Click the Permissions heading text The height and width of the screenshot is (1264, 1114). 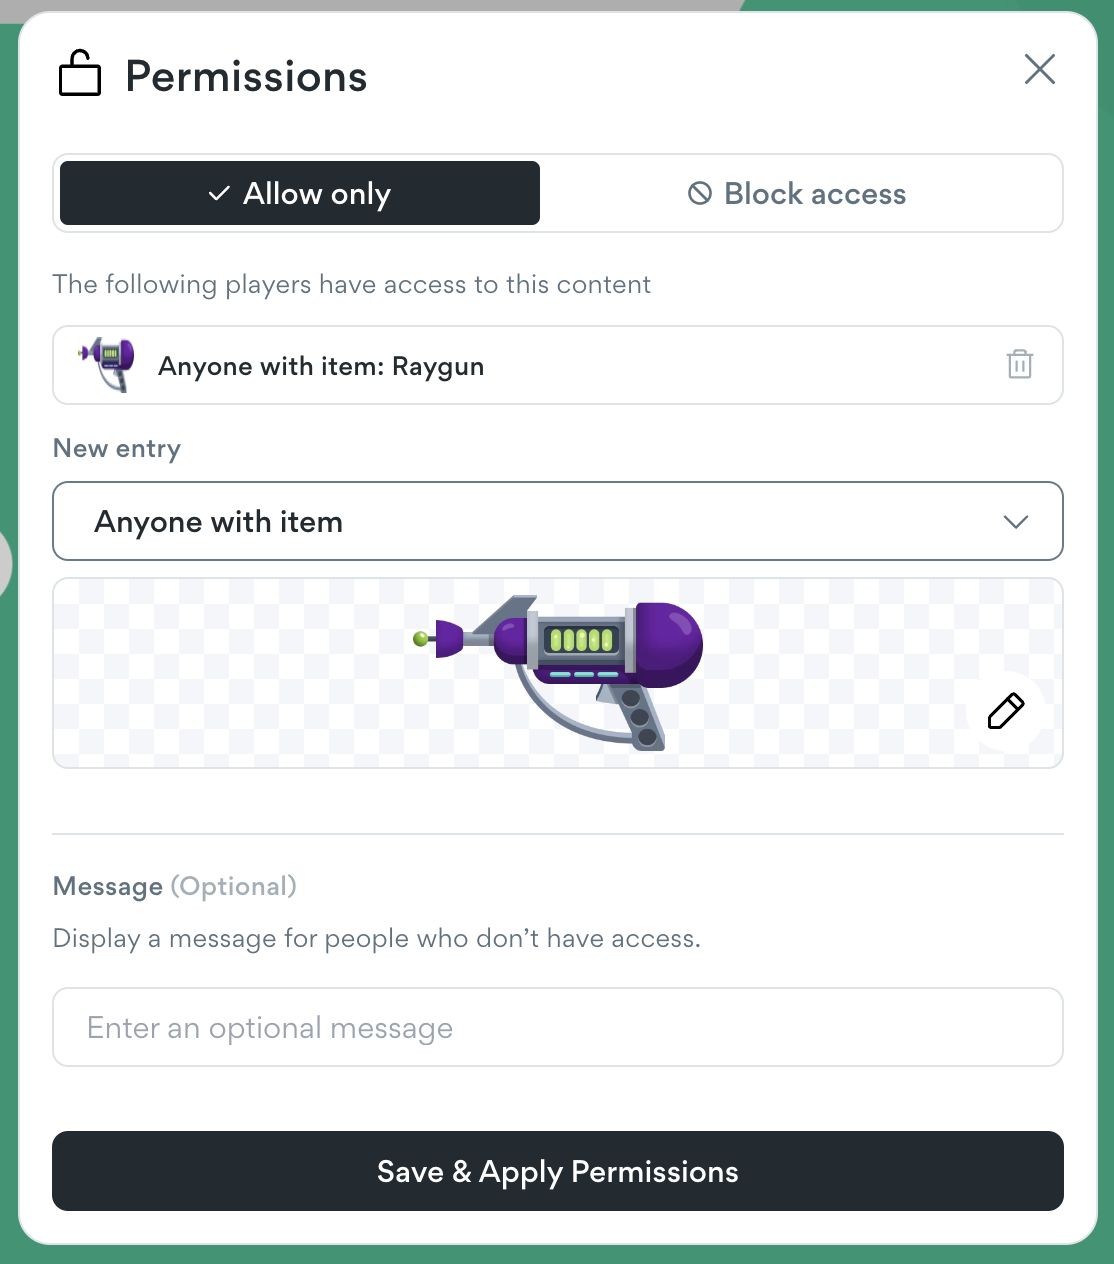pos(246,77)
